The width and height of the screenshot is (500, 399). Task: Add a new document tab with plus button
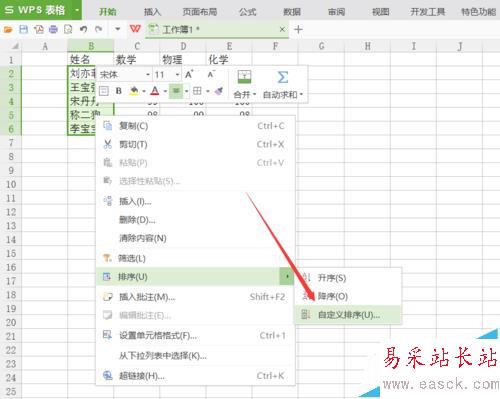tap(298, 29)
